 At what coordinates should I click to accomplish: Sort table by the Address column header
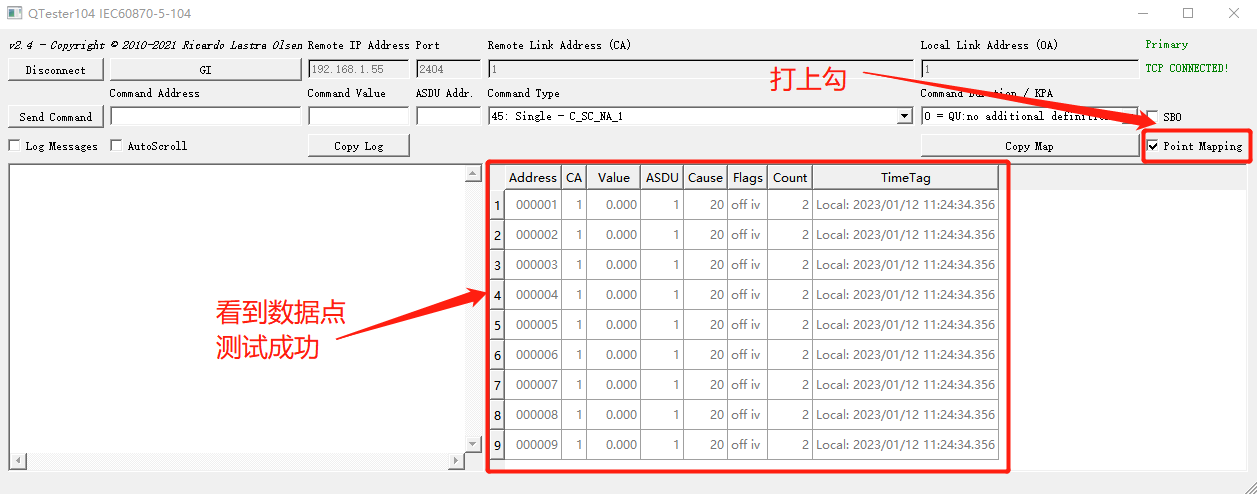point(533,177)
